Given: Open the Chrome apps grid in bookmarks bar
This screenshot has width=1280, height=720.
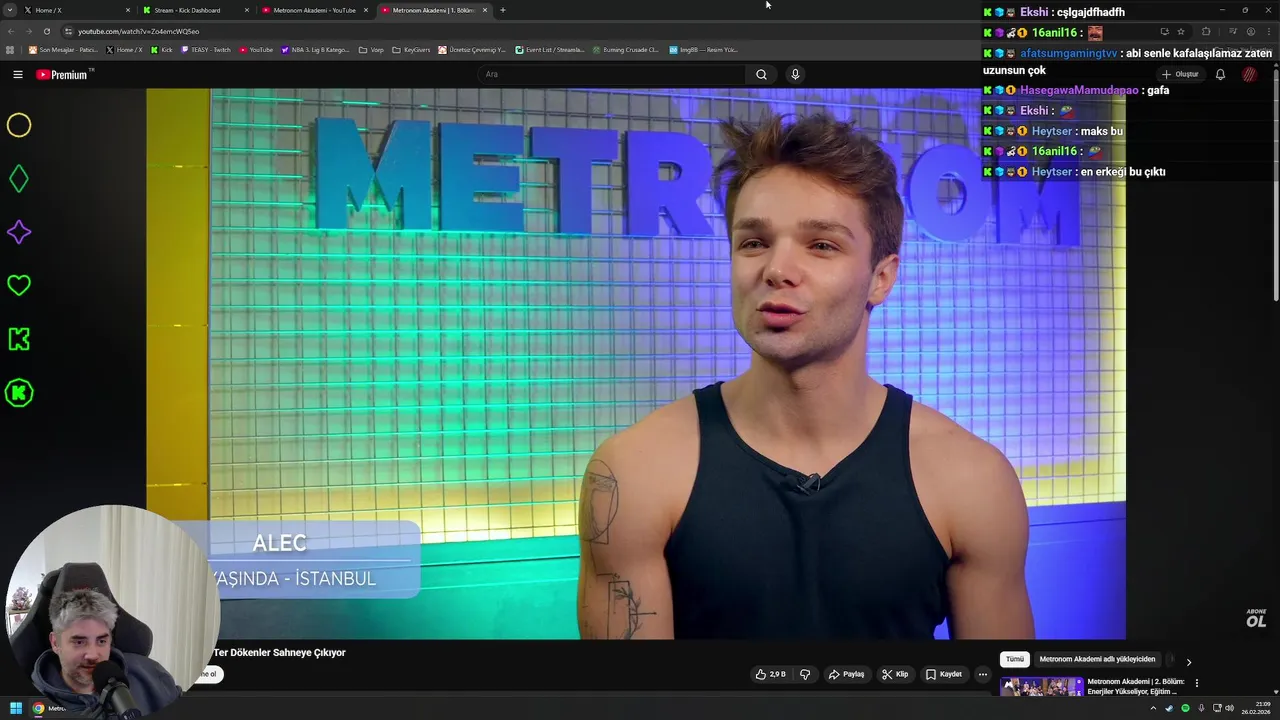Looking at the screenshot, I should pyautogui.click(x=10, y=49).
